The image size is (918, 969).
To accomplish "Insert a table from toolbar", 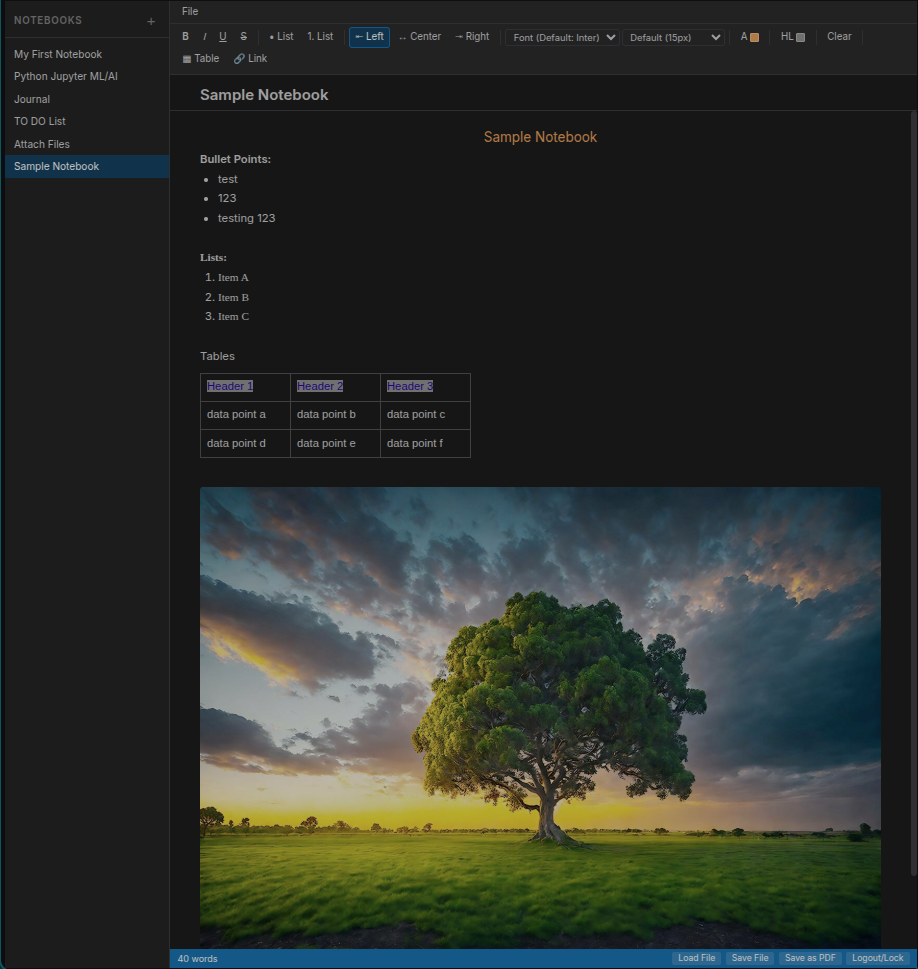I will [201, 58].
